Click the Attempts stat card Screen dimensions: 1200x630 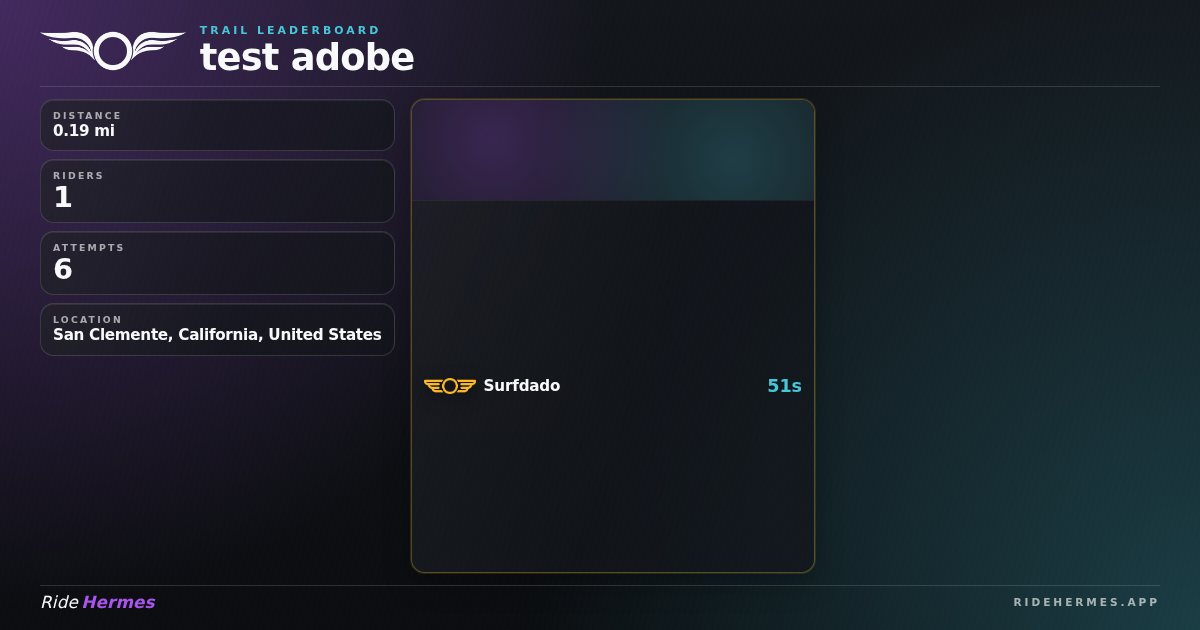coord(217,263)
